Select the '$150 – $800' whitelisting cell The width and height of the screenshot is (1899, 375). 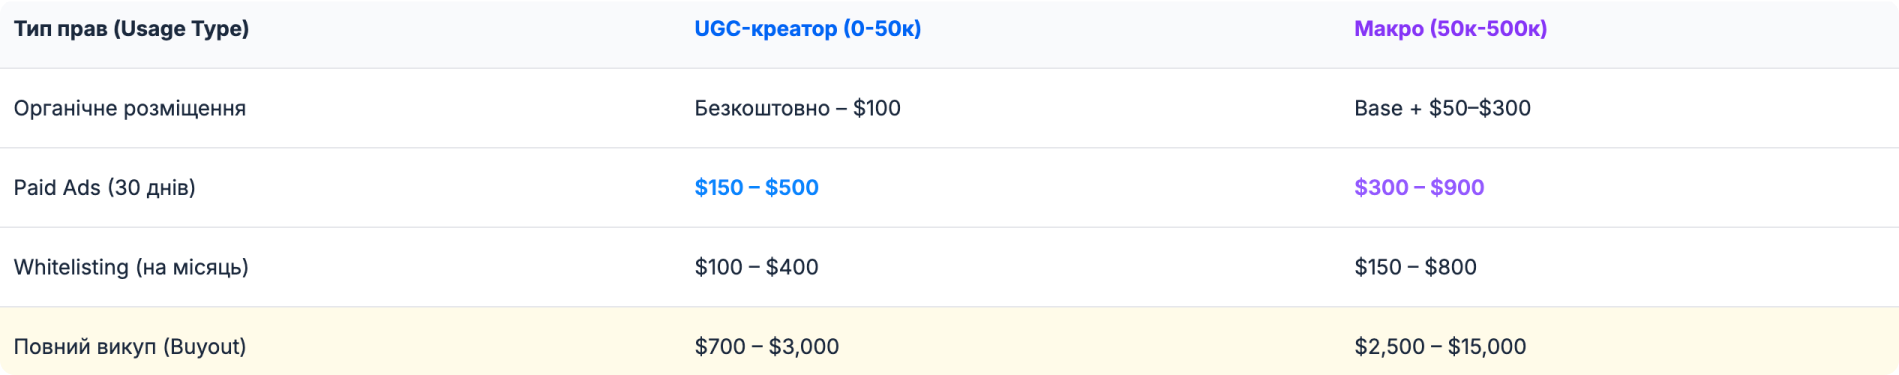tap(1415, 267)
